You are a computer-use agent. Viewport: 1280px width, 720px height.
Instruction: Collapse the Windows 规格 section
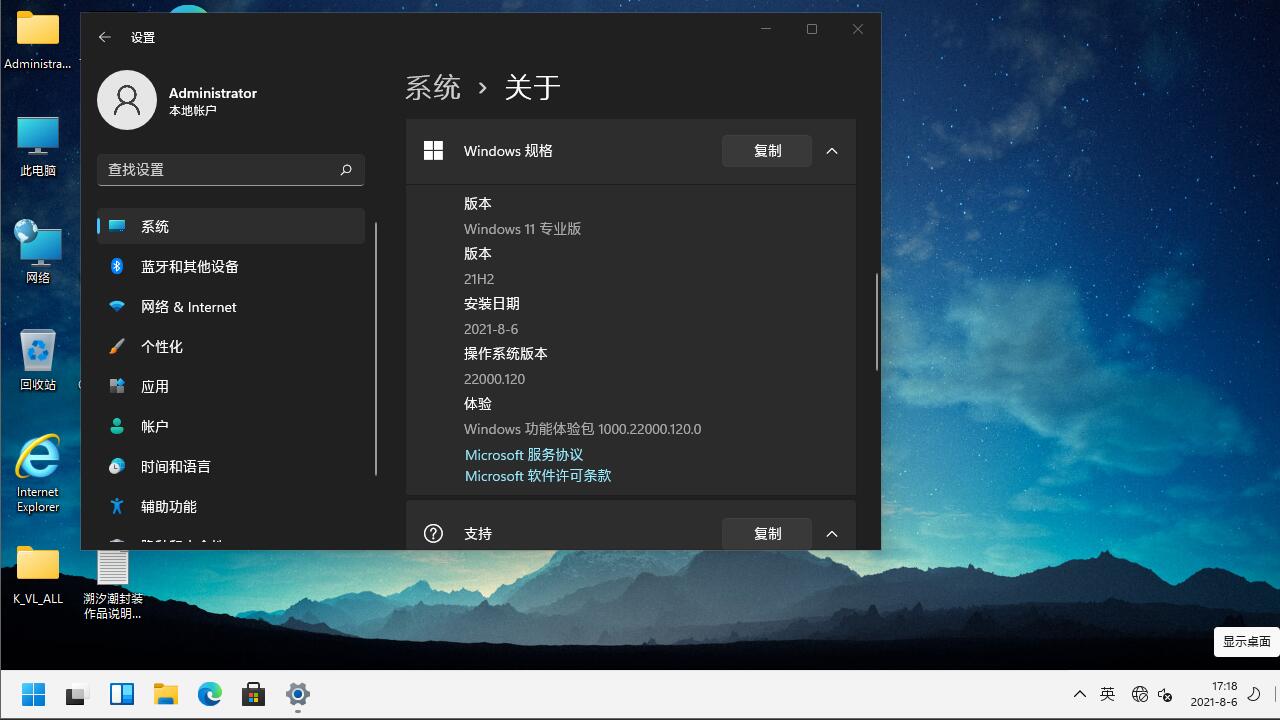coord(832,151)
